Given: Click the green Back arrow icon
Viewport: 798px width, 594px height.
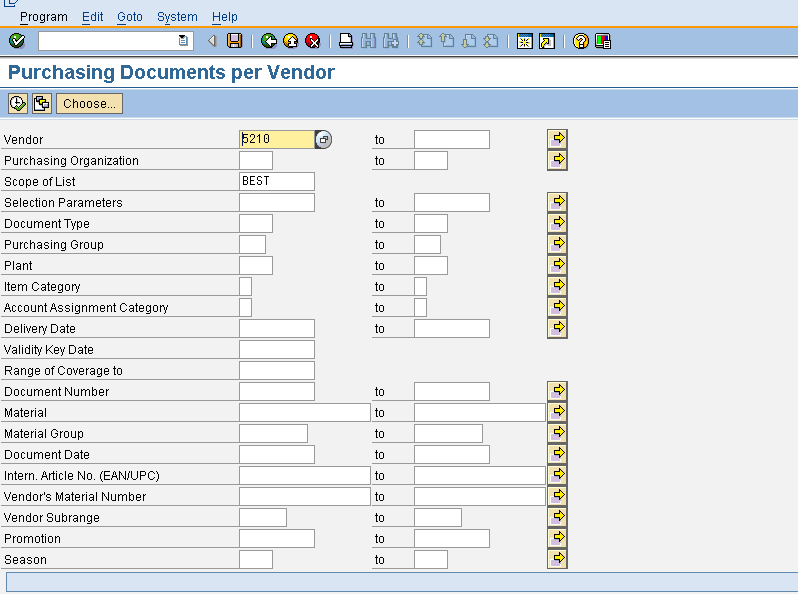Looking at the screenshot, I should pyautogui.click(x=269, y=41).
